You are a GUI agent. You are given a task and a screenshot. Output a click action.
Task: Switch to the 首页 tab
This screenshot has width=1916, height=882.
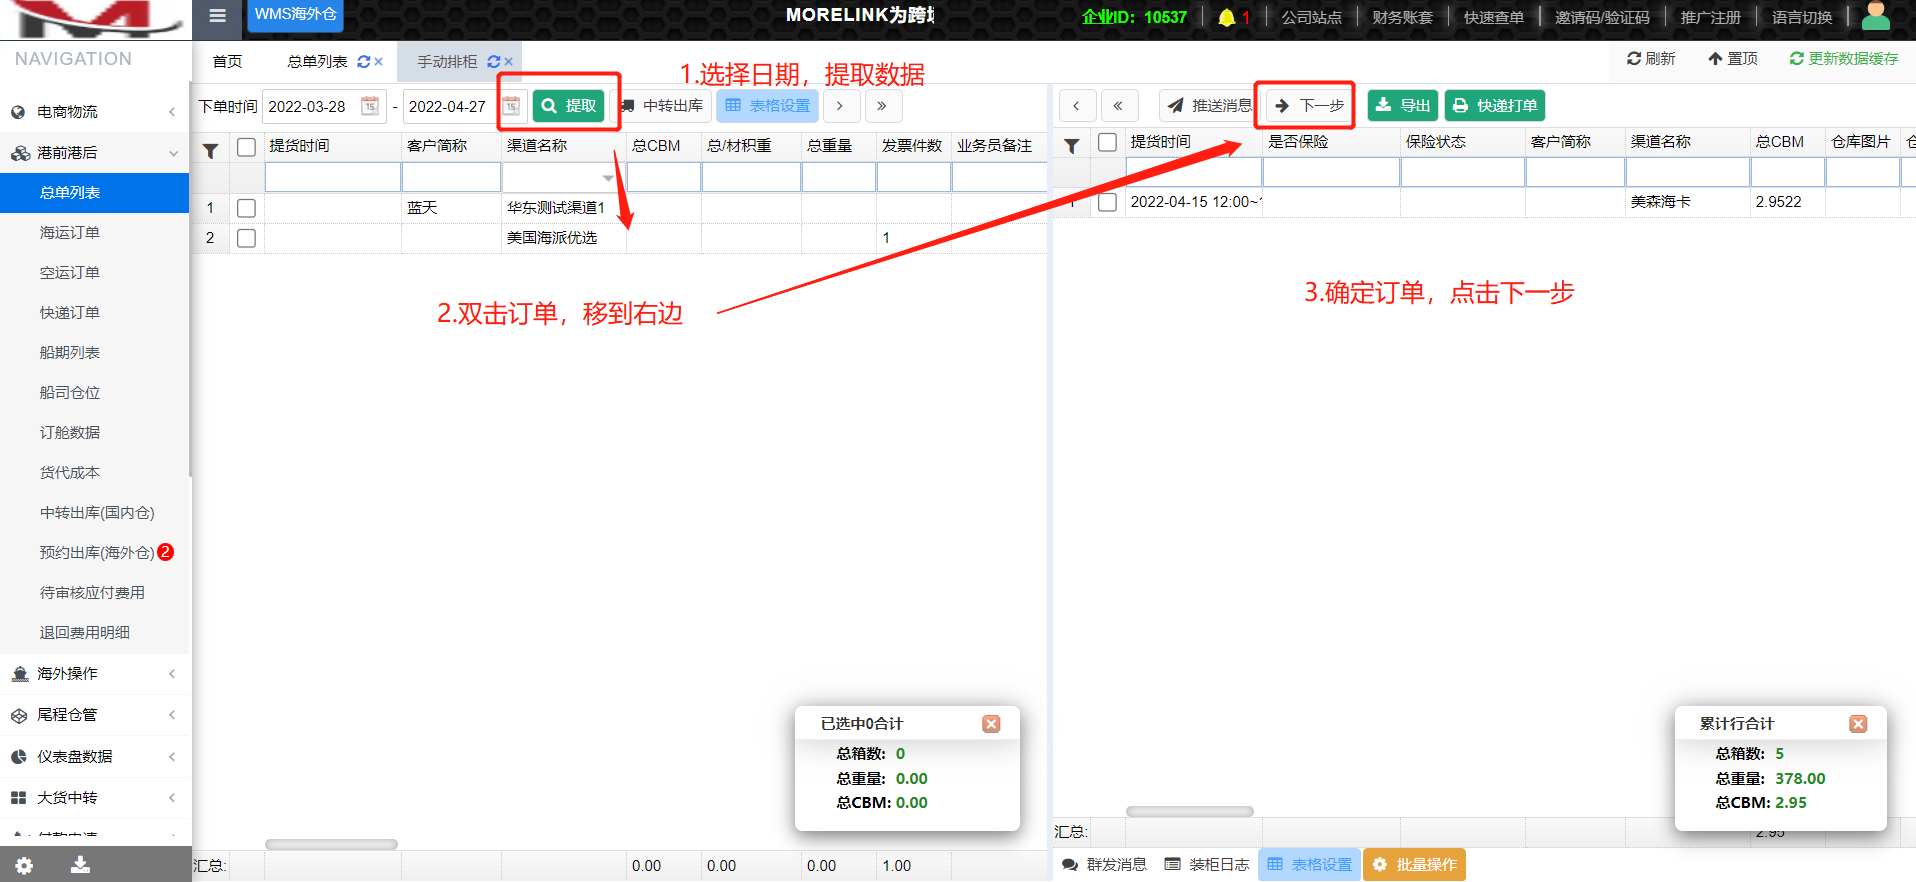227,62
